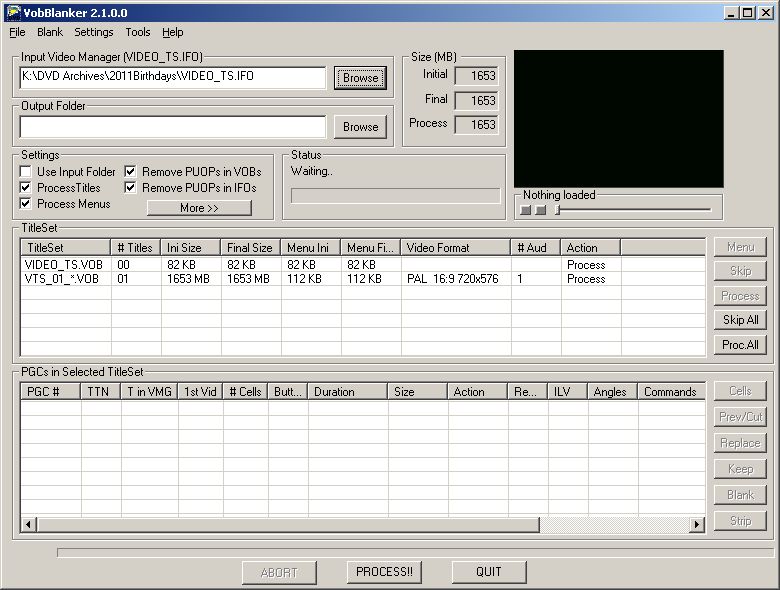Image resolution: width=780 pixels, height=590 pixels.
Task: Expand settings with More >> button
Action: [x=199, y=208]
